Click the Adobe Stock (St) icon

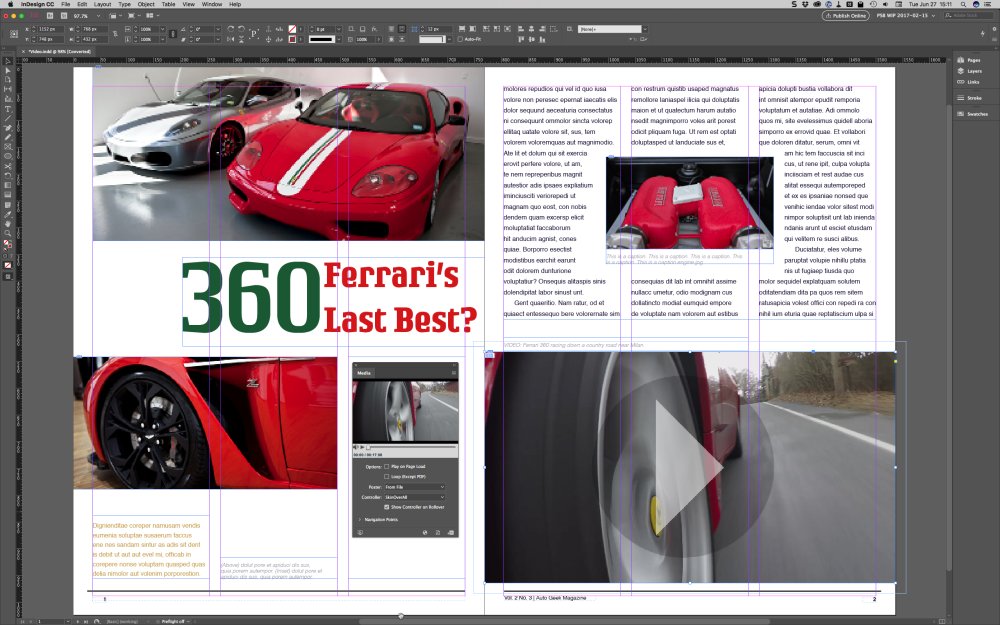coord(64,15)
